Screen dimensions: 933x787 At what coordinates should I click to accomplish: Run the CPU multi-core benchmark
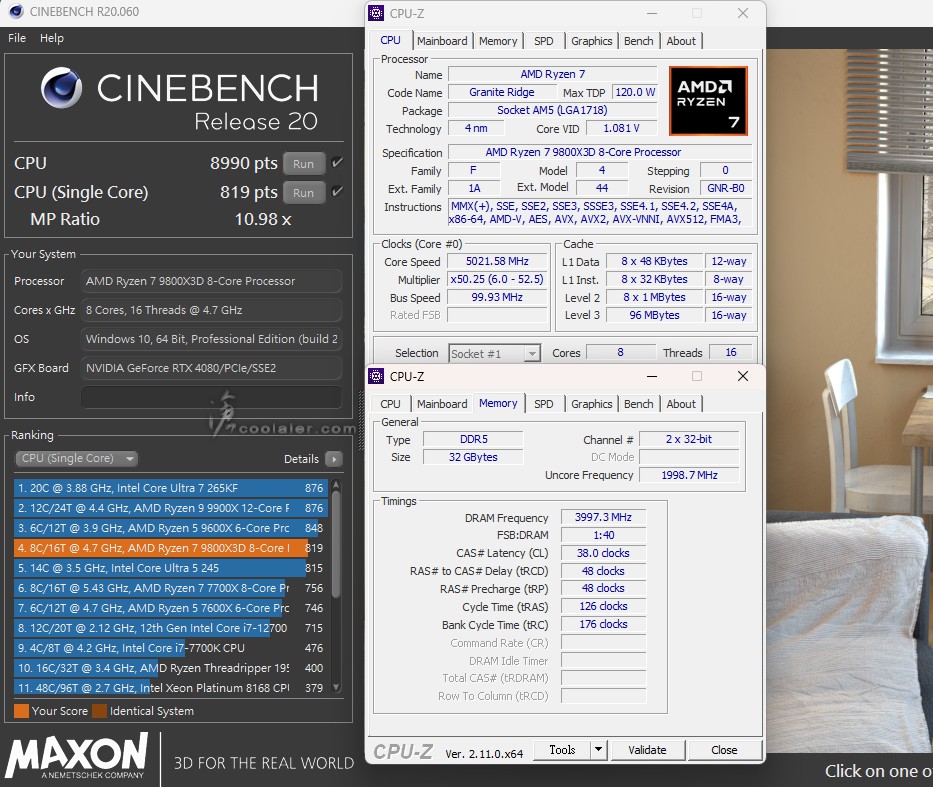(x=303, y=164)
